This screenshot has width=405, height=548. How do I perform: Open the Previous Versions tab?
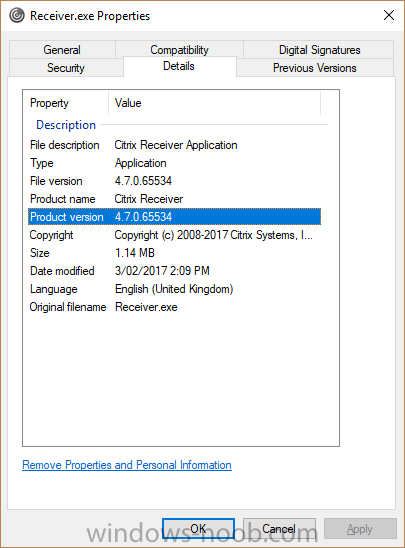[x=314, y=67]
